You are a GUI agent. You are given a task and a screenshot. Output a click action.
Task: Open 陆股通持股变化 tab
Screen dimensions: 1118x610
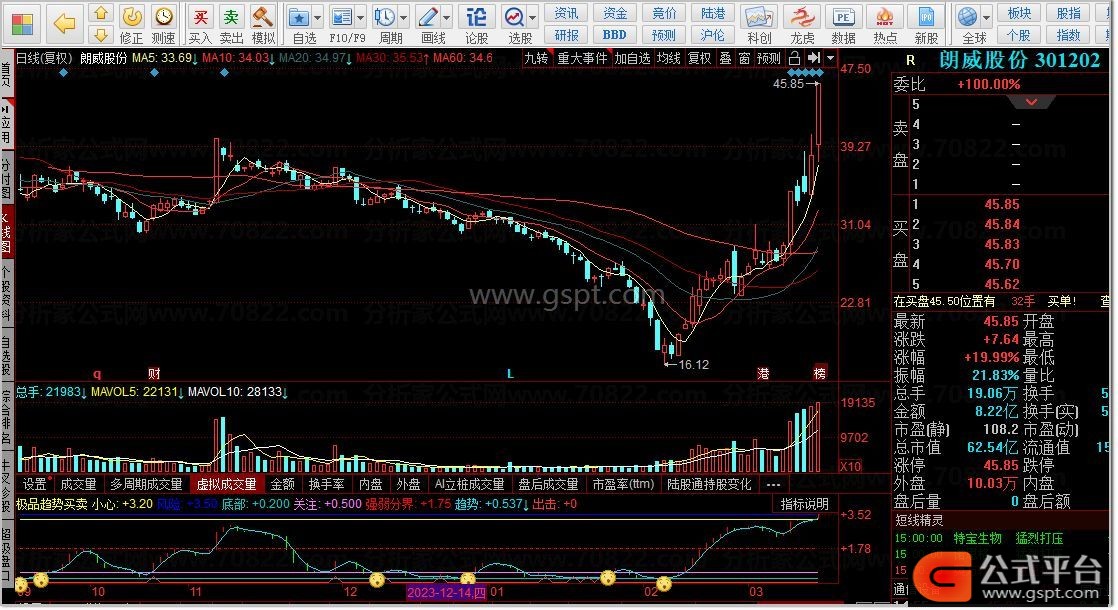coord(709,485)
